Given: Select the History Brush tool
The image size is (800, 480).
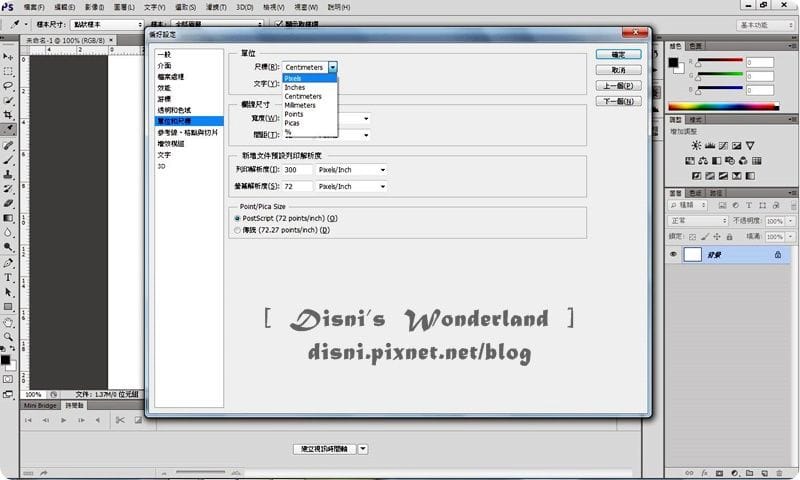Looking at the screenshot, I should [x=8, y=189].
